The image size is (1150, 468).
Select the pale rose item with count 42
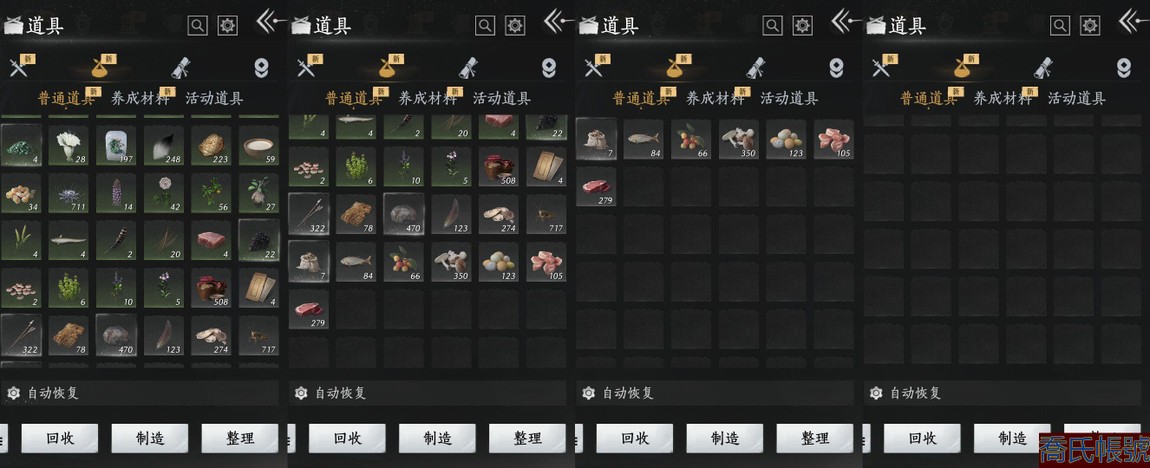coord(164,193)
